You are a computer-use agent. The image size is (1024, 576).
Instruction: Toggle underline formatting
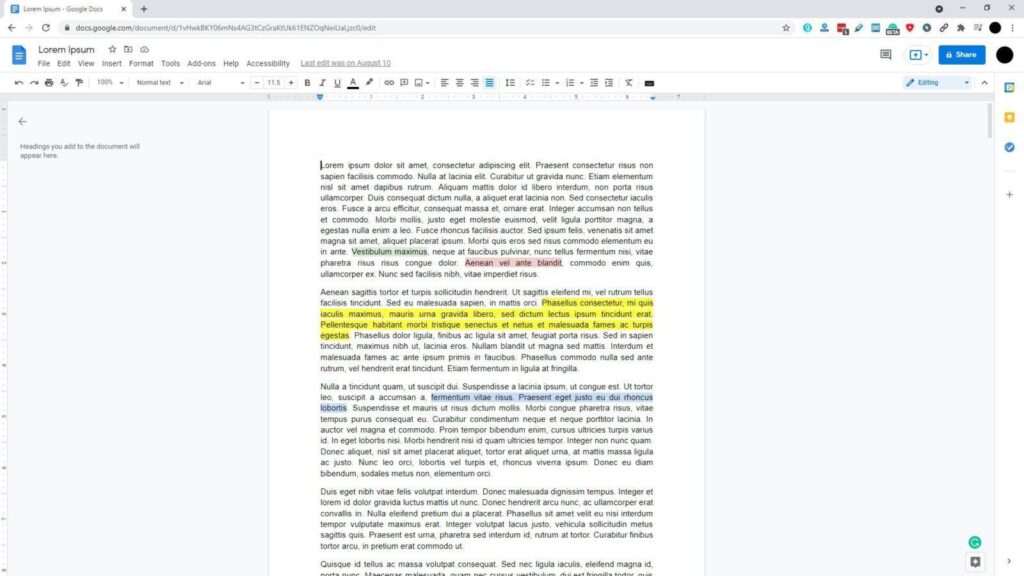coord(337,83)
